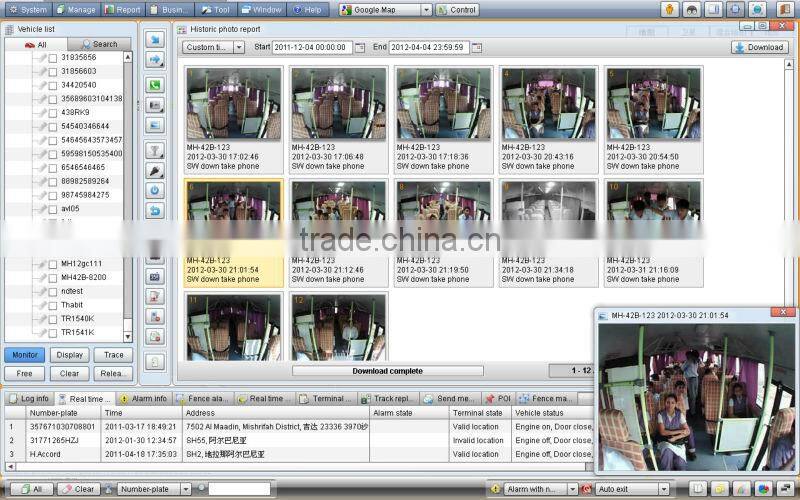Click the green phone call icon
800x500 pixels.
click(155, 85)
